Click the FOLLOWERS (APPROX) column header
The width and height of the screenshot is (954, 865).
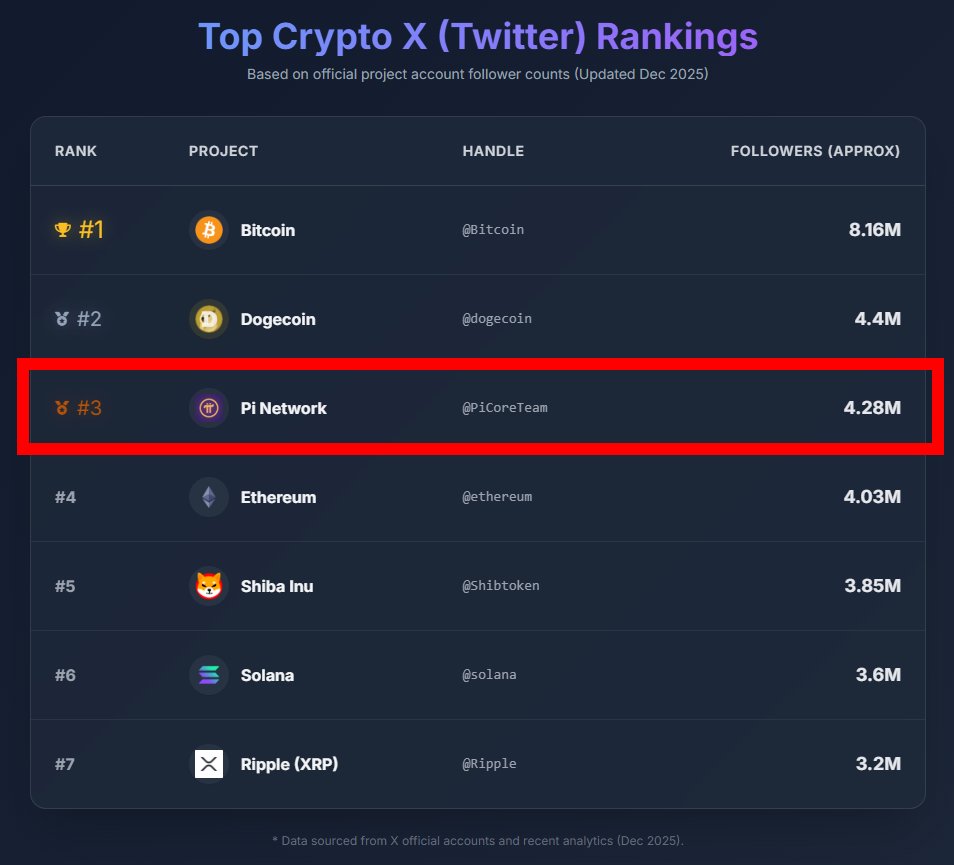815,151
